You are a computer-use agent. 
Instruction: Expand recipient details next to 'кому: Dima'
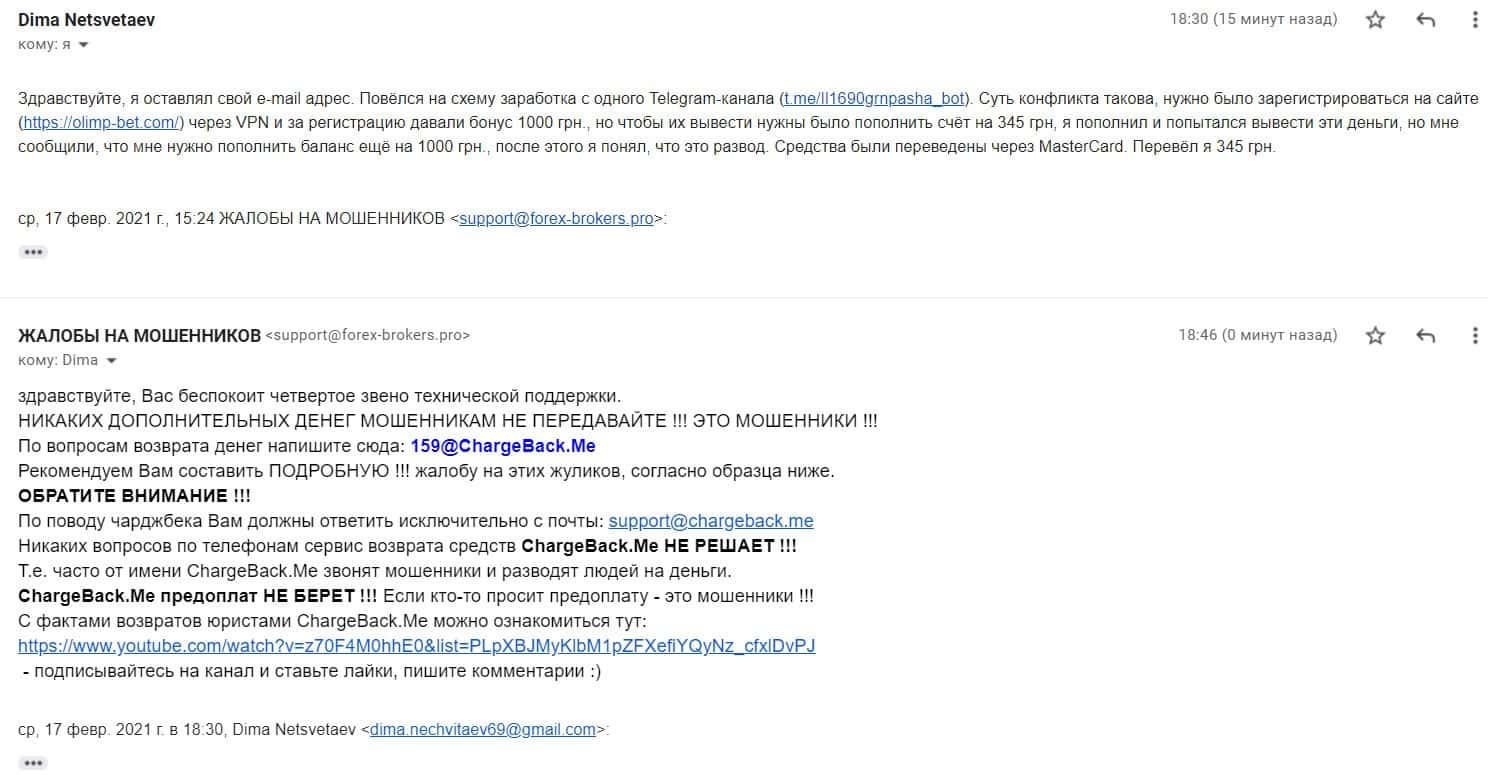[112, 361]
